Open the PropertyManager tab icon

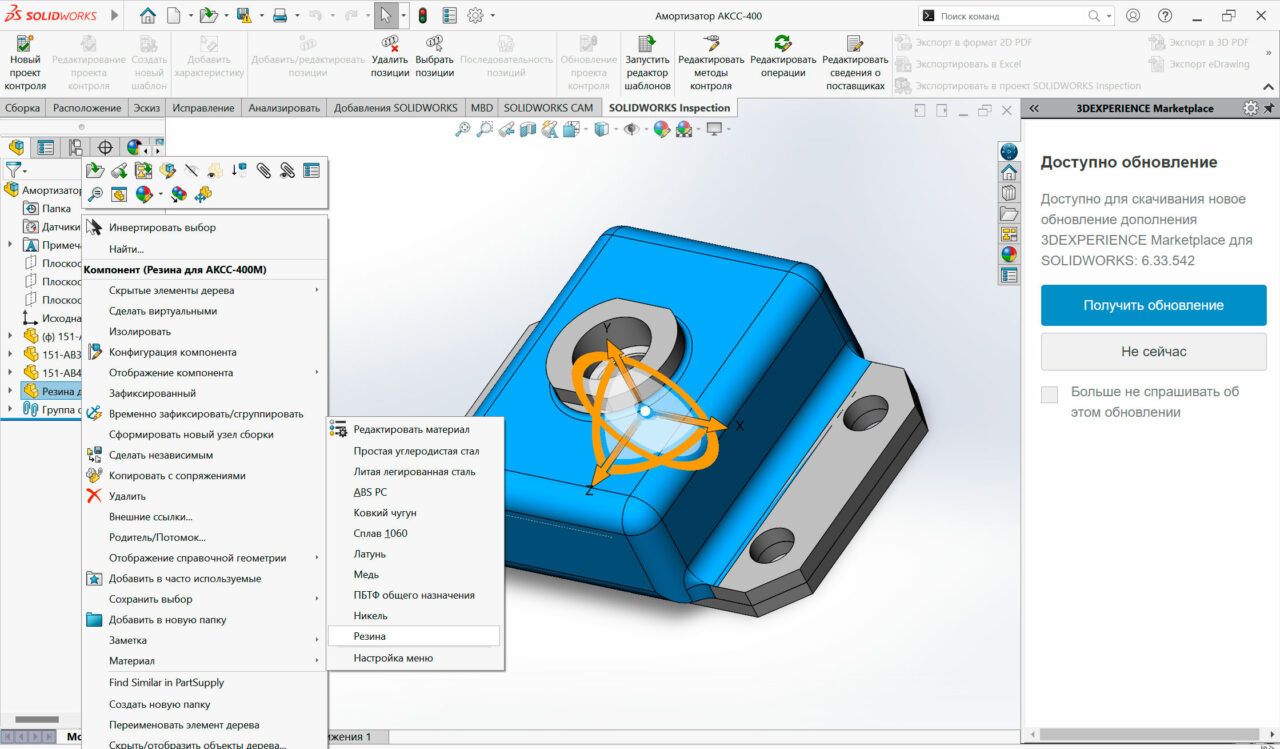pyautogui.click(x=46, y=147)
